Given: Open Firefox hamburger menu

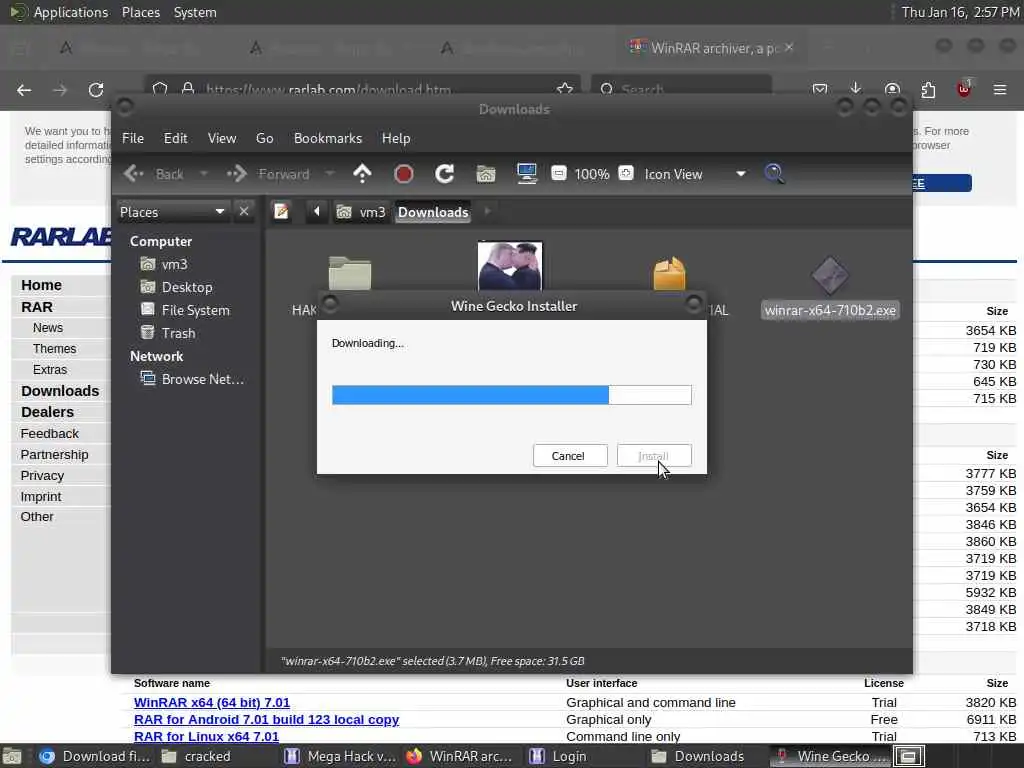Looking at the screenshot, I should 1000,89.
